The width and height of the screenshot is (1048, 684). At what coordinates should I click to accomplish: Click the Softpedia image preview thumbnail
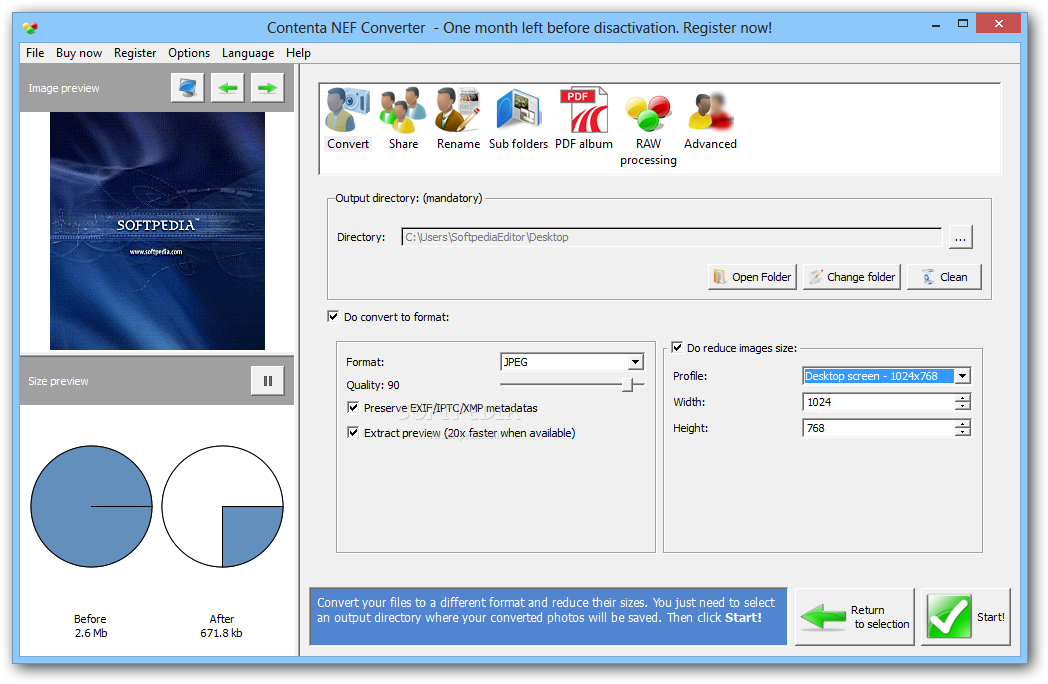click(157, 231)
